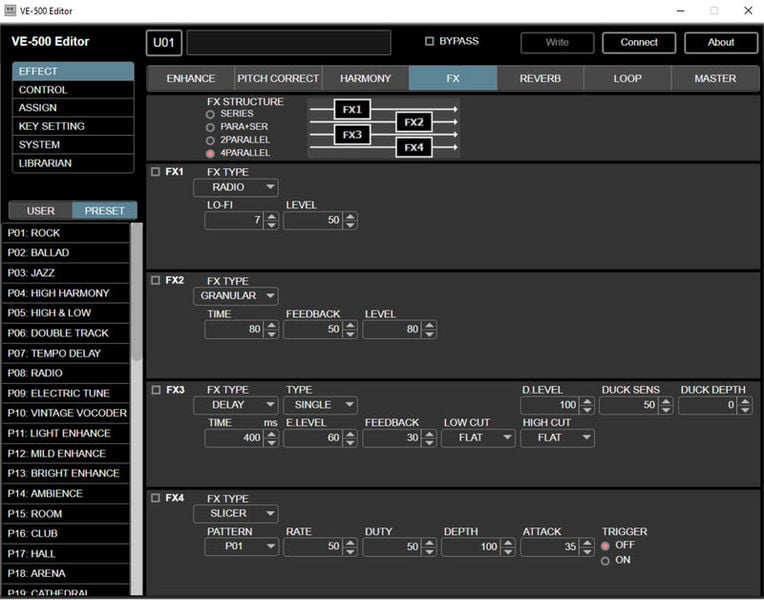This screenshot has height=600, width=764.
Task: Select preset P01: ROCK
Action: pyautogui.click(x=65, y=233)
